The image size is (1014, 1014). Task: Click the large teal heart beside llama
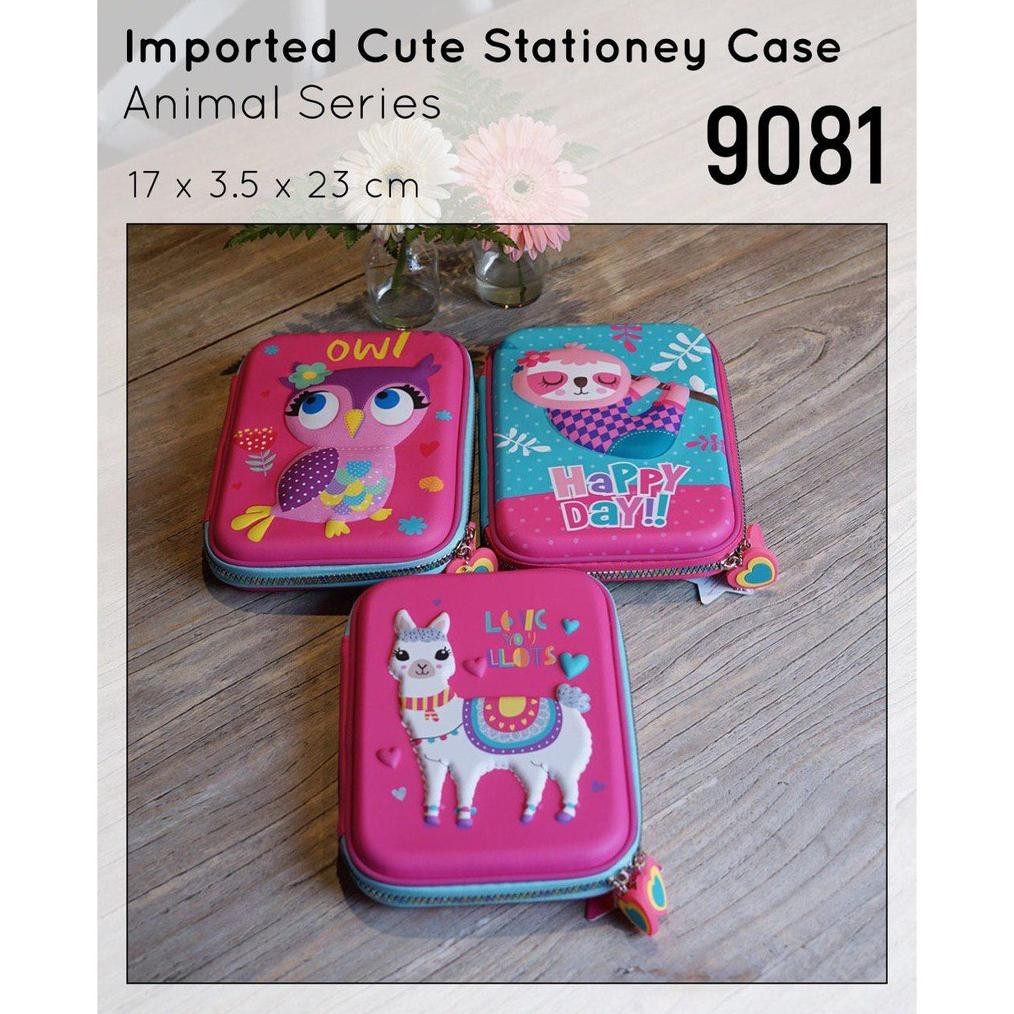click(x=574, y=664)
